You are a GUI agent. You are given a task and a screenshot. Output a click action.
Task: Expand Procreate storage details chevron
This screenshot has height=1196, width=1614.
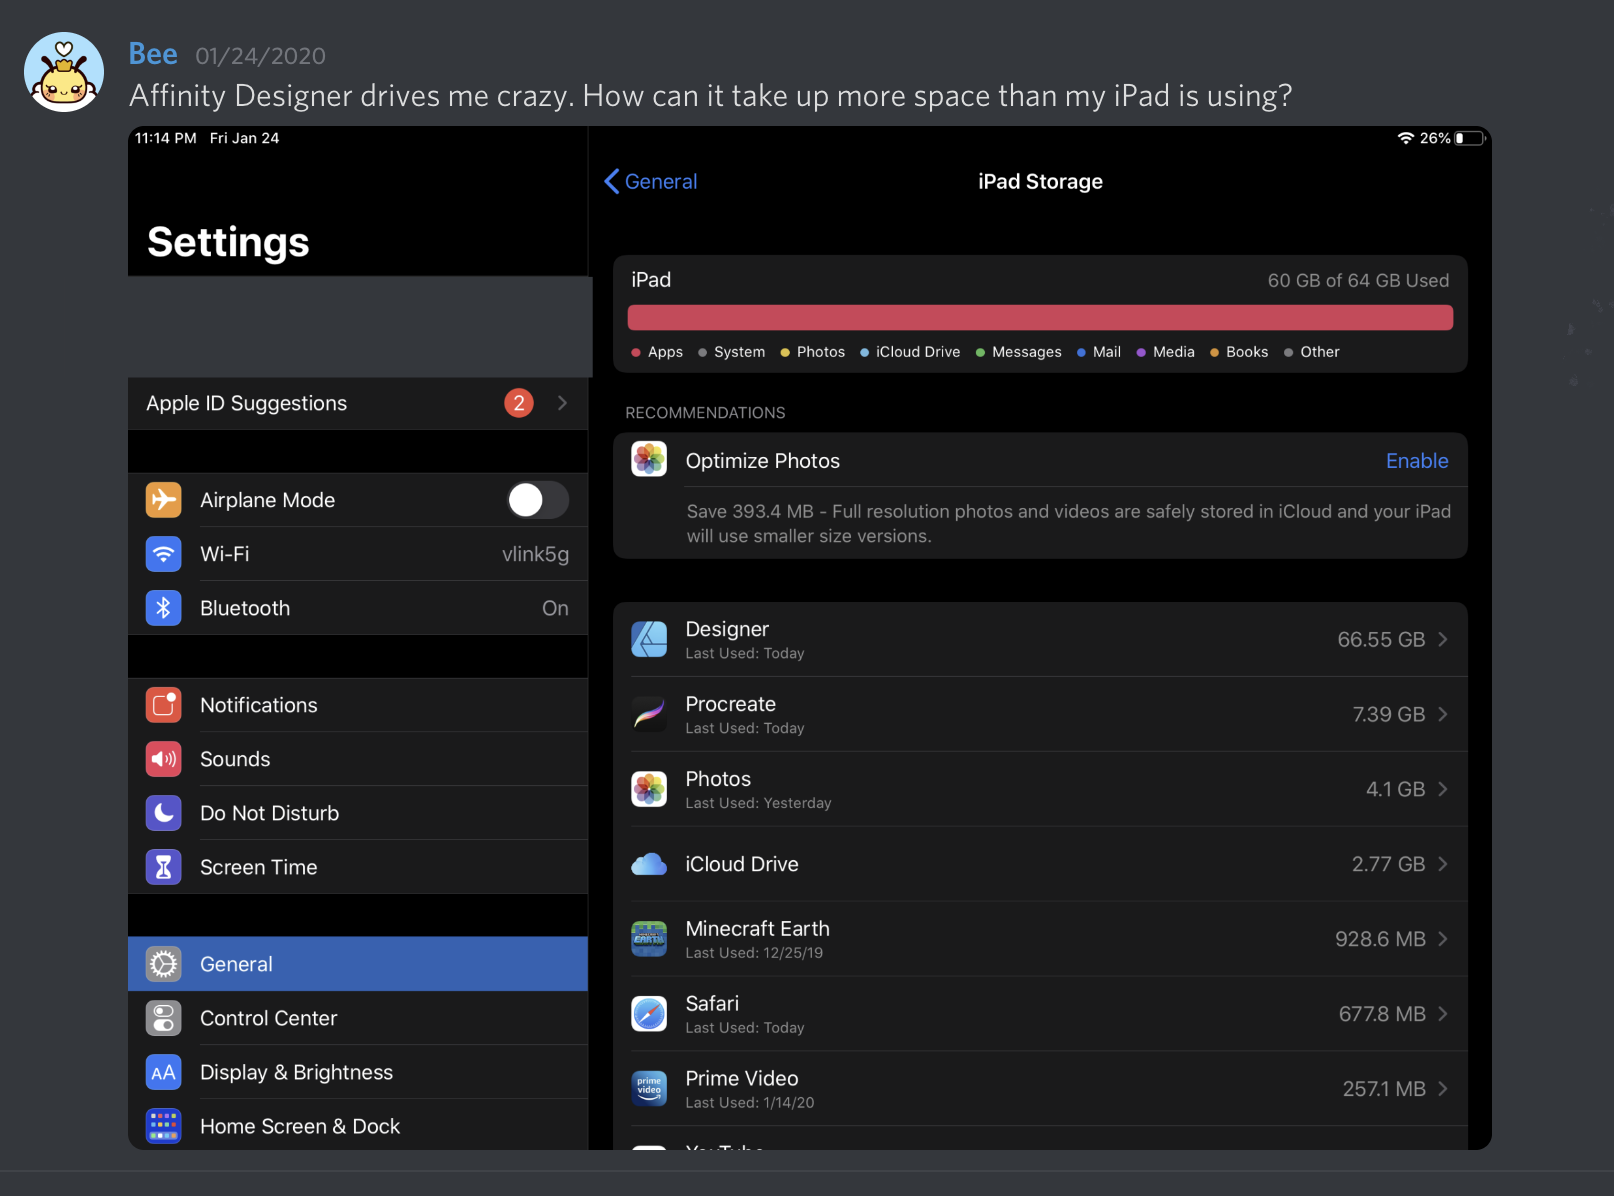pyautogui.click(x=1443, y=714)
